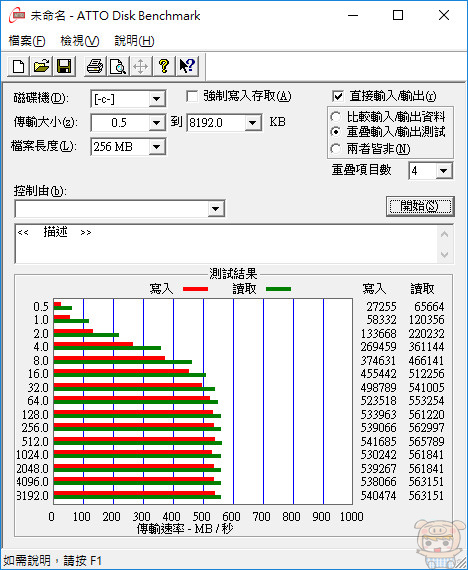The height and width of the screenshot is (570, 468).
Task: Open the transfer size end 8192.0 dropdown
Action: (x=252, y=123)
